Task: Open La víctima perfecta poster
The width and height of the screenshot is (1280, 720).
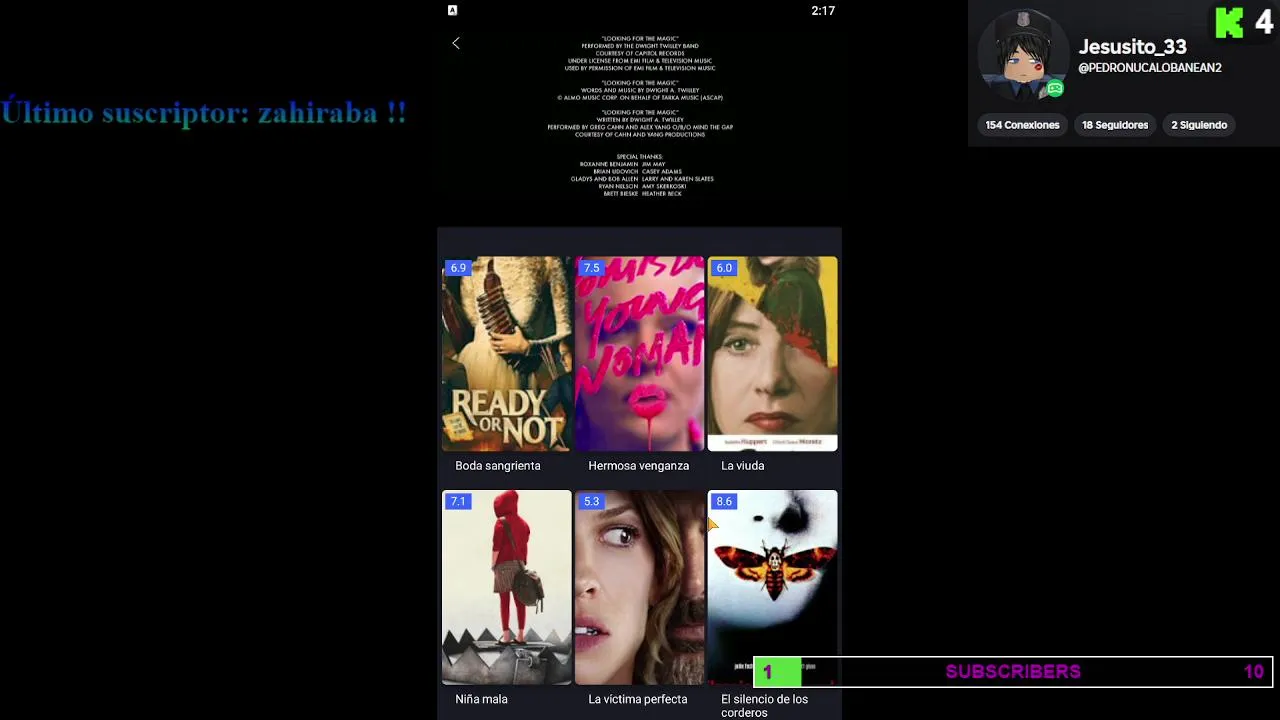Action: 640,588
